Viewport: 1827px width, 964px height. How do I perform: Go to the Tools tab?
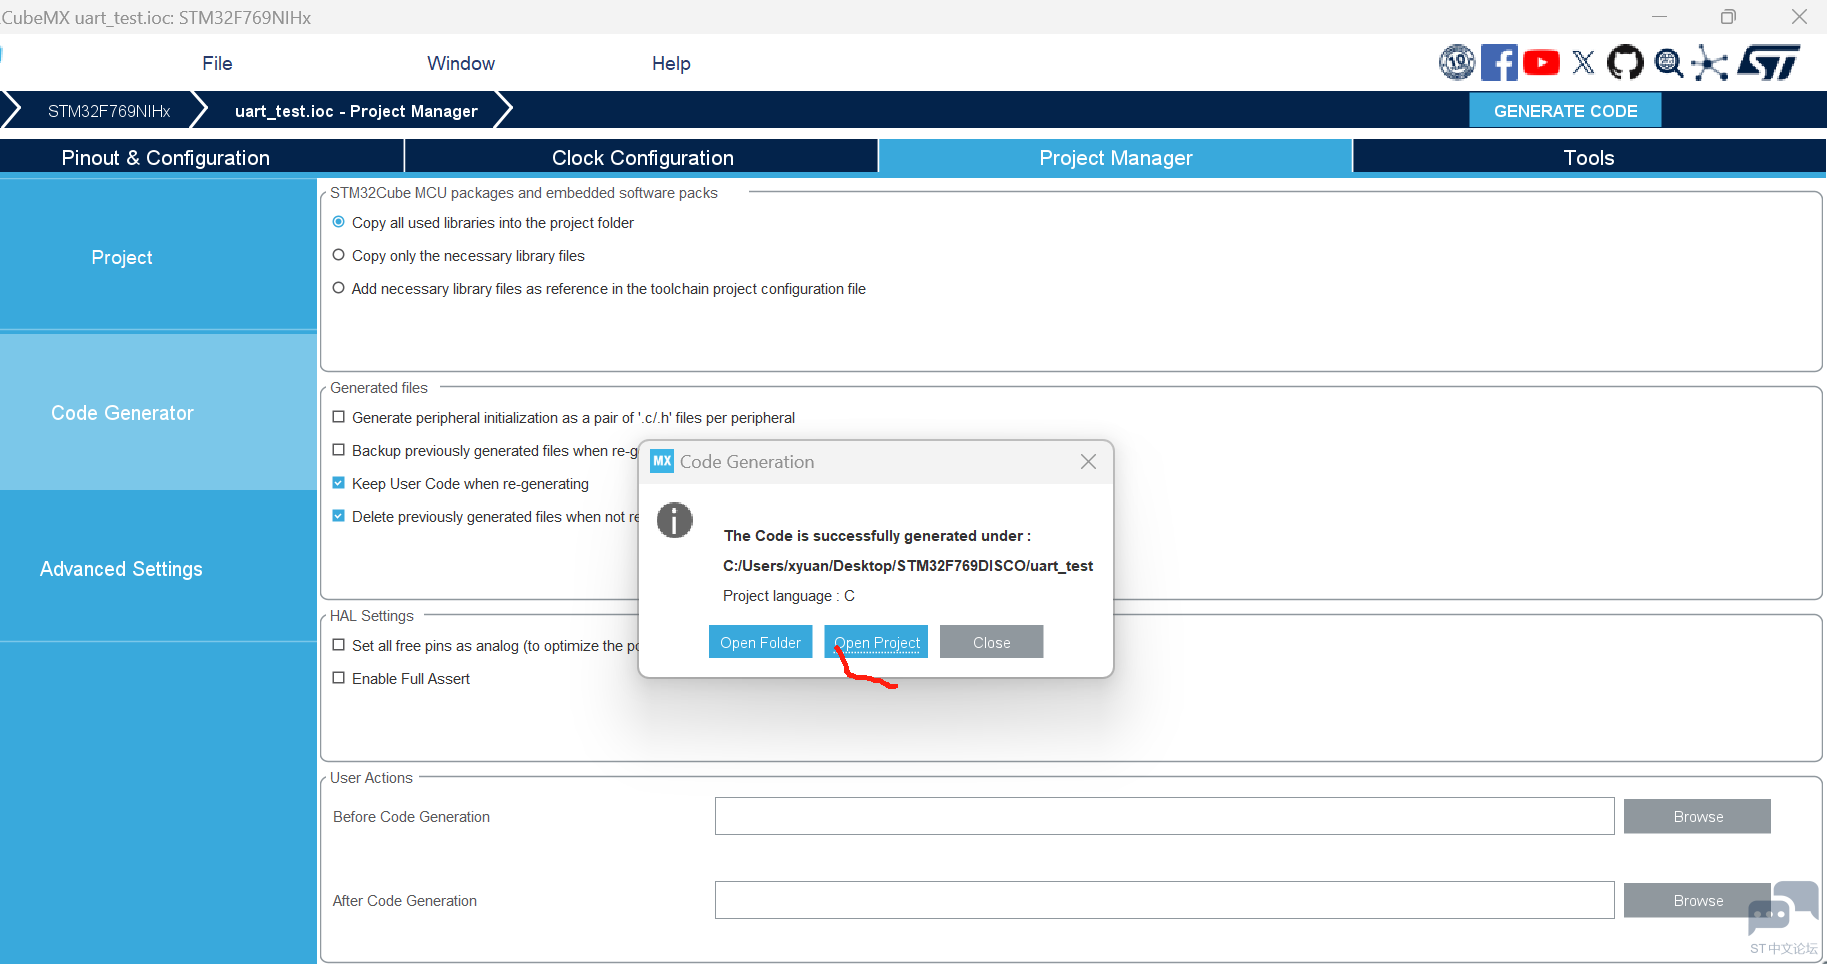1589,157
